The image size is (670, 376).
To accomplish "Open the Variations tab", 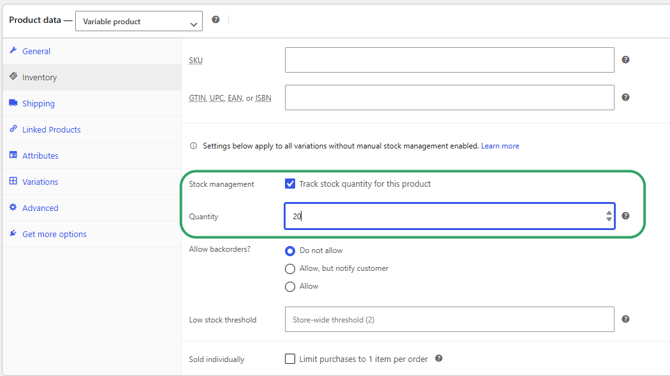I will pos(92,181).
